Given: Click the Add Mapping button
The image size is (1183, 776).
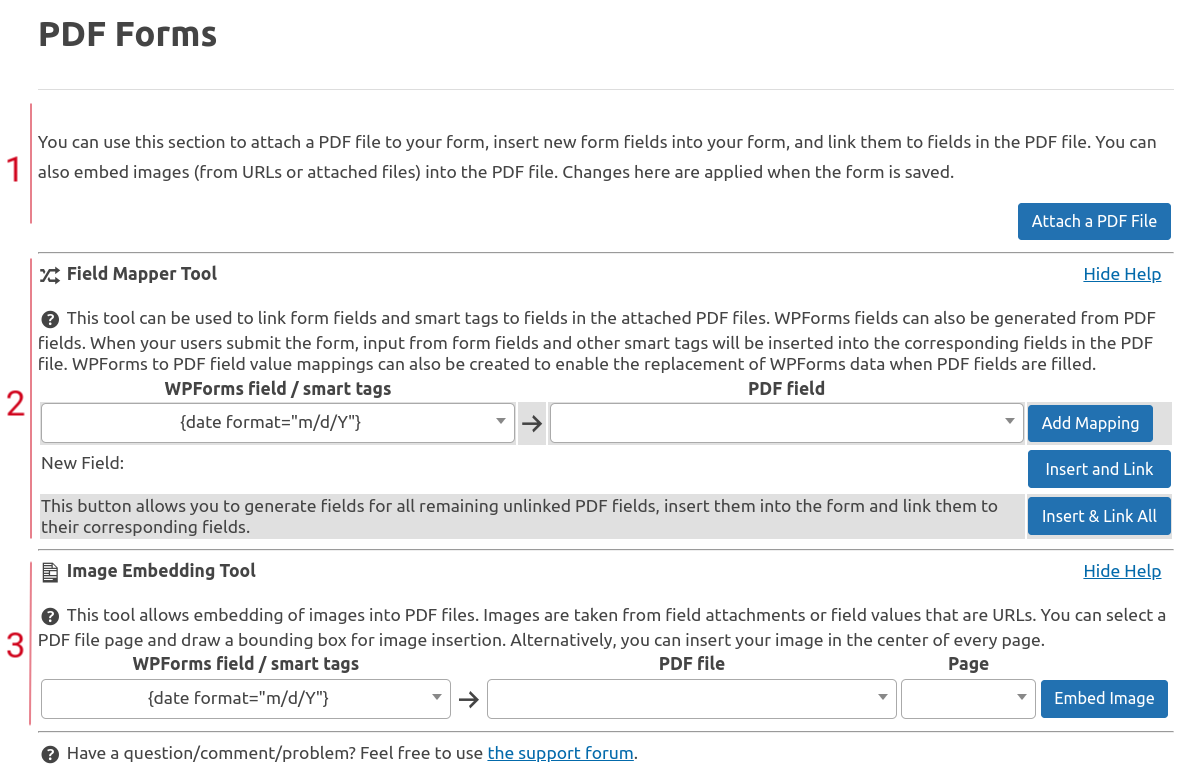Looking at the screenshot, I should pos(1090,423).
